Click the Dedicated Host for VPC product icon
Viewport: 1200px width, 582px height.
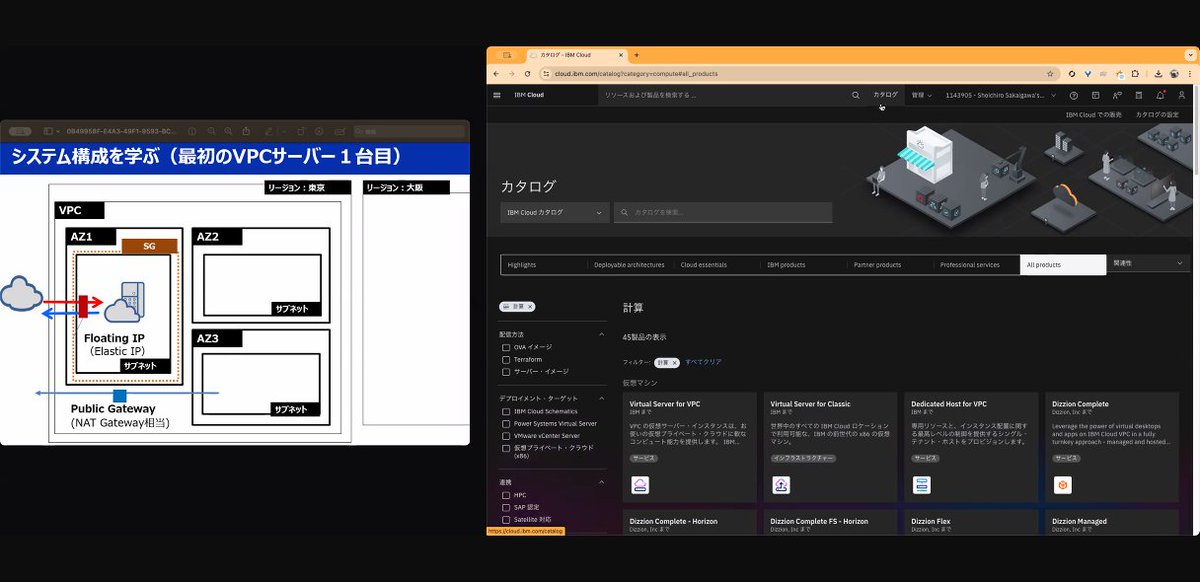(x=922, y=485)
